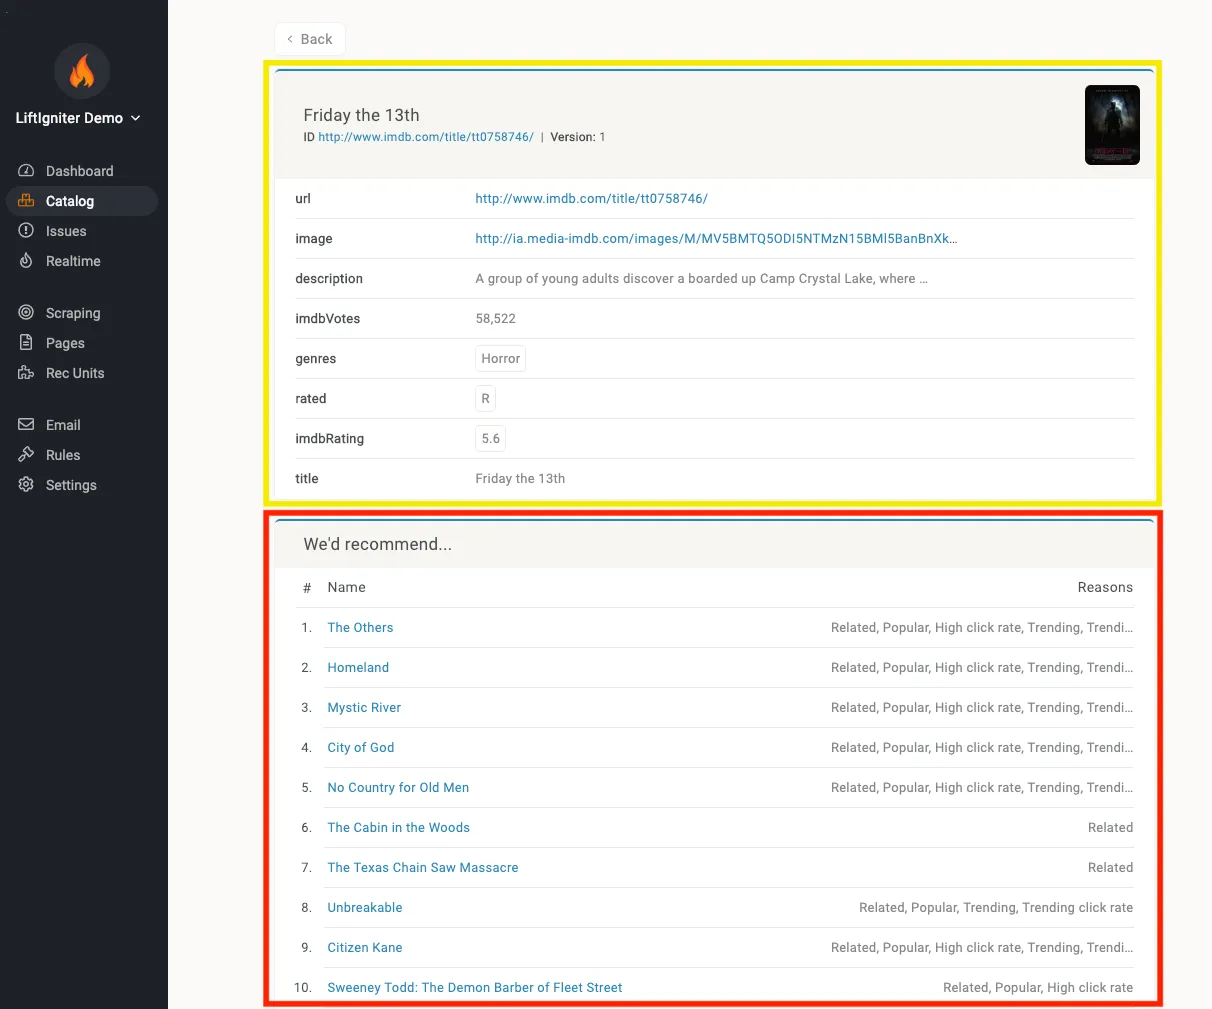Click the Horror genre tag

(501, 359)
